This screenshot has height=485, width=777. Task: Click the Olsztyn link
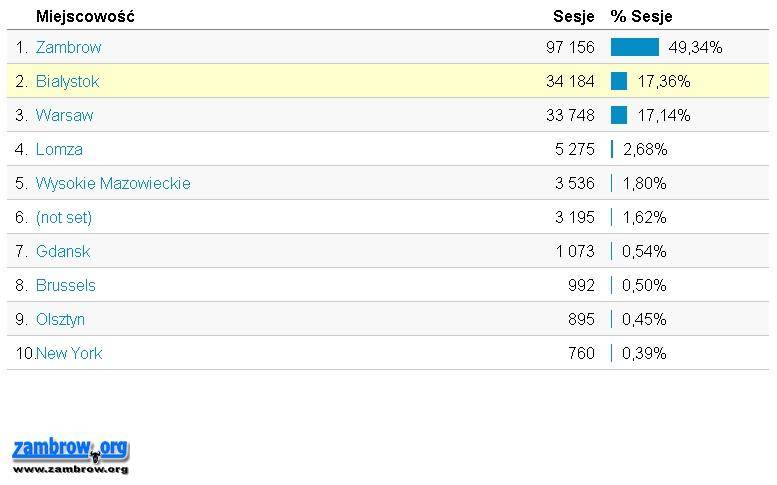point(60,319)
